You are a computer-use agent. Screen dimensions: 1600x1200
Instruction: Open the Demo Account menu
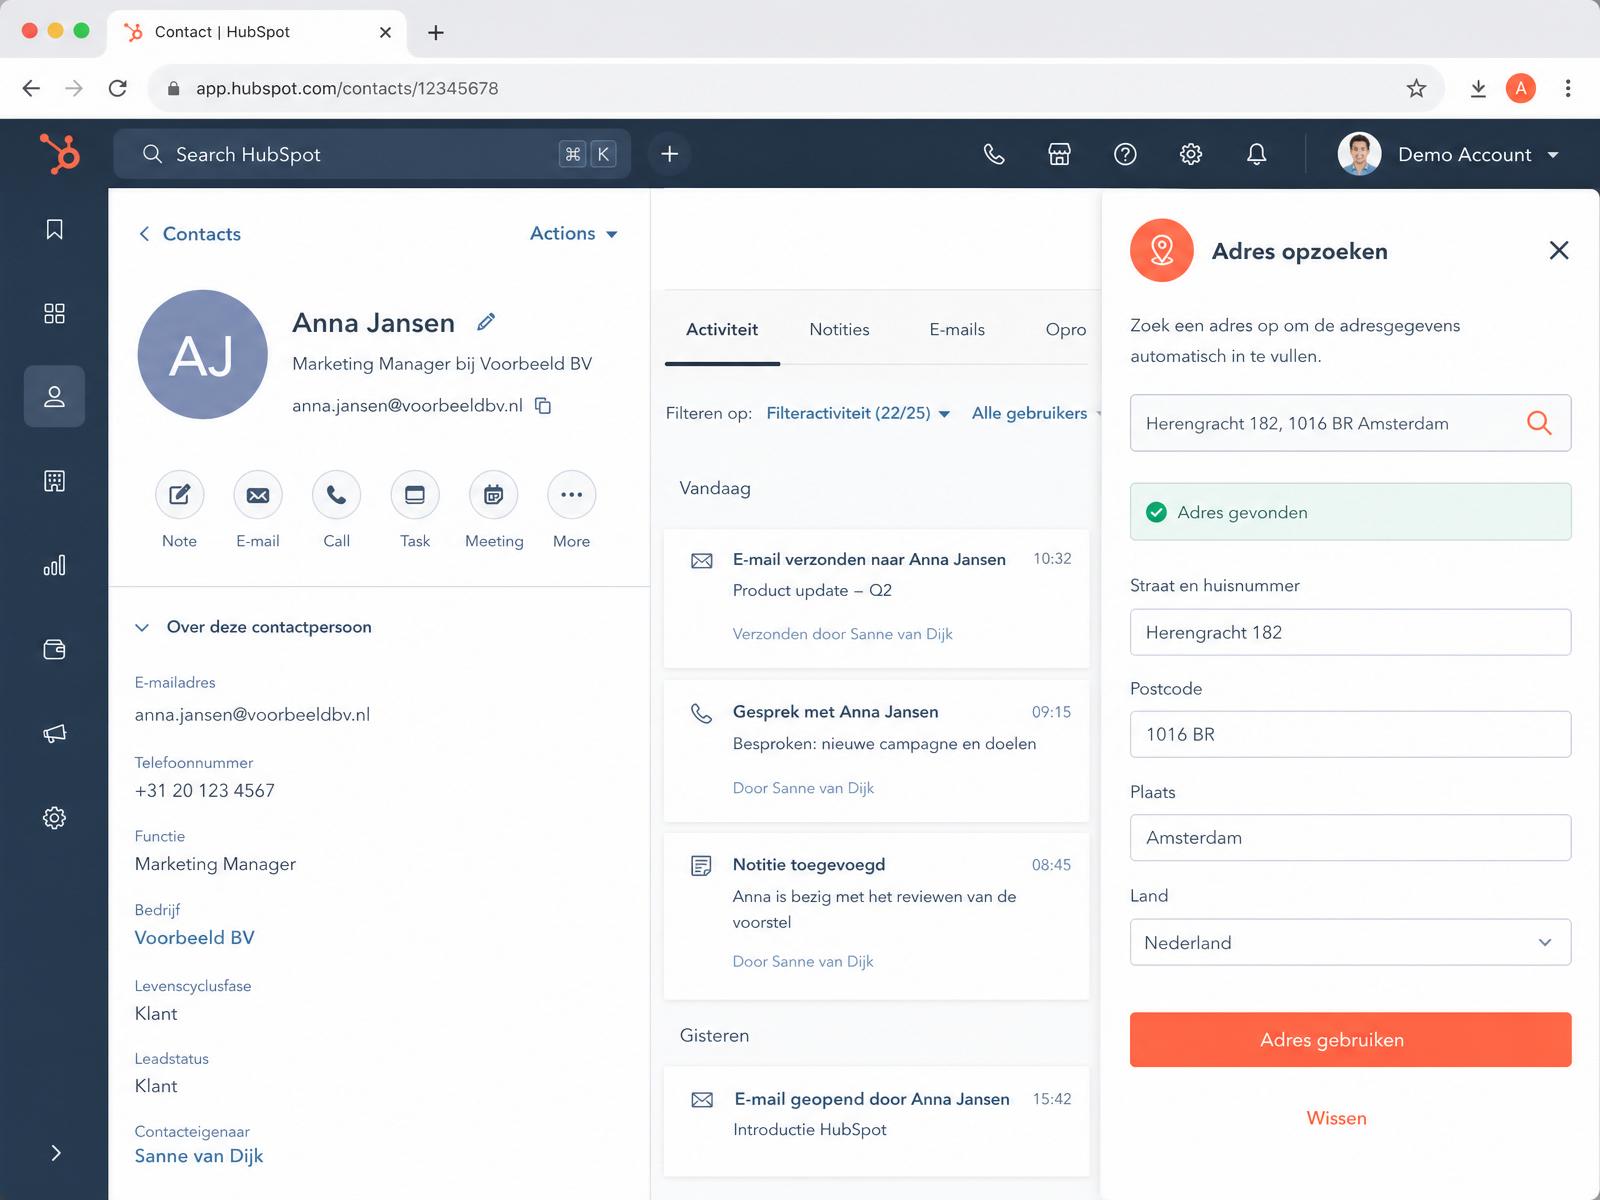pyautogui.click(x=1450, y=154)
